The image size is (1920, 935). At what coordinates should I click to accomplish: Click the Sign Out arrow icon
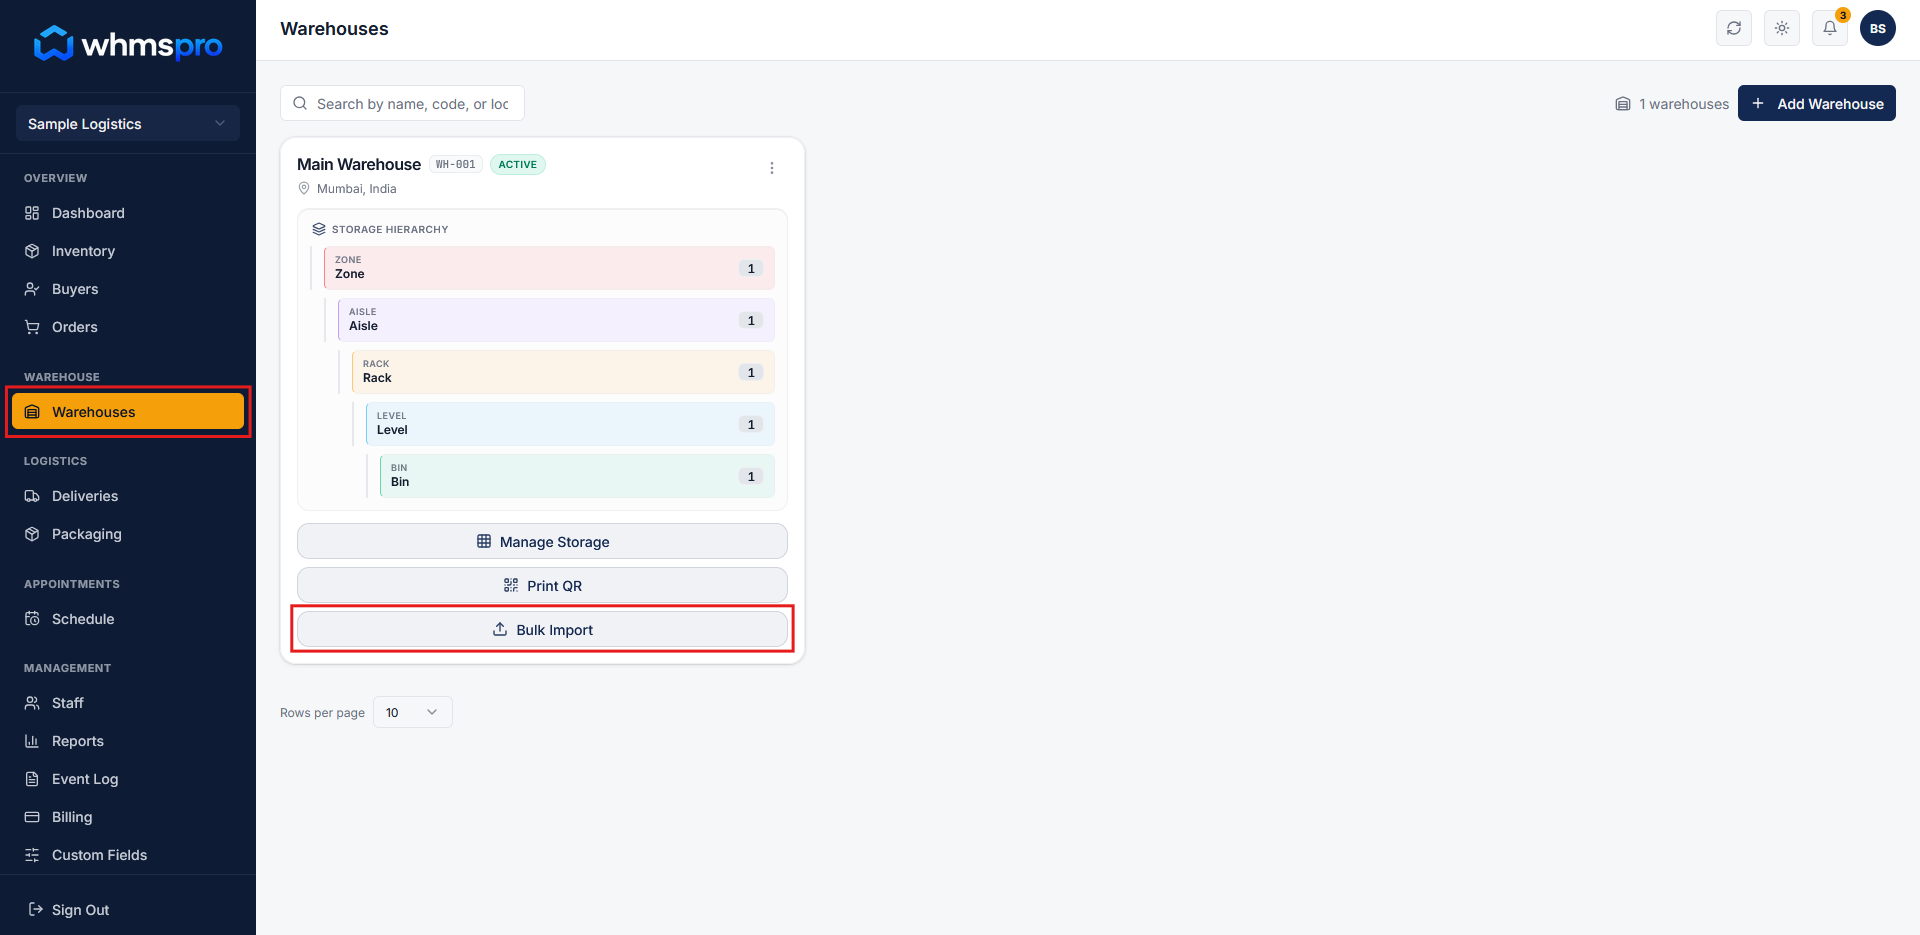(36, 909)
